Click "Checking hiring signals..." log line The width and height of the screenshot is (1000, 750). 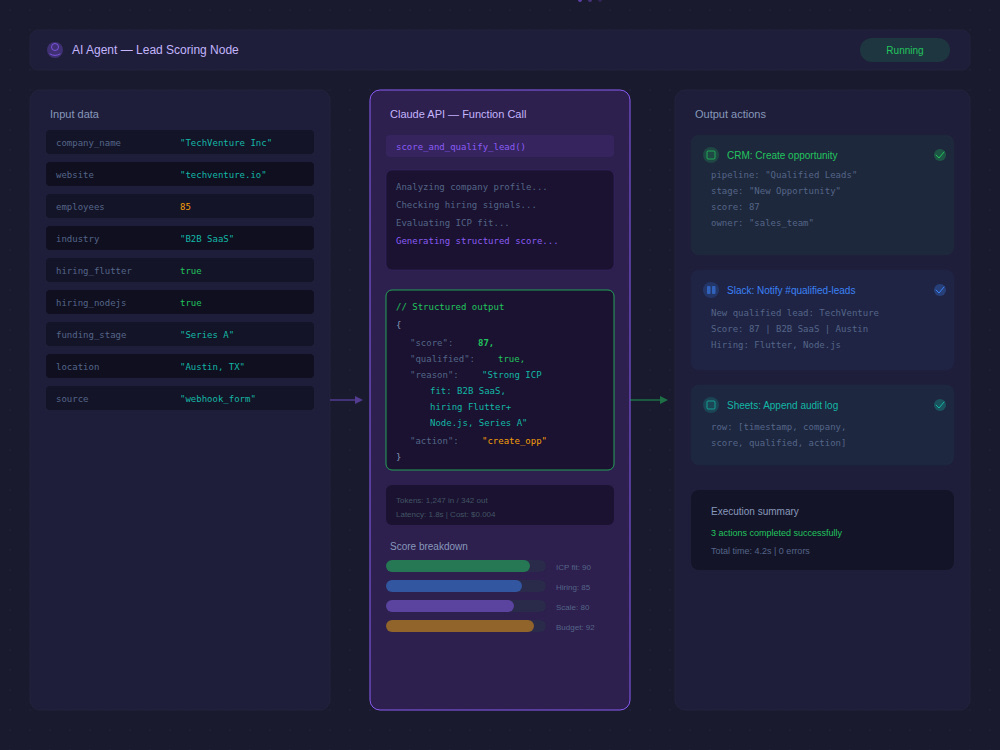click(466, 205)
